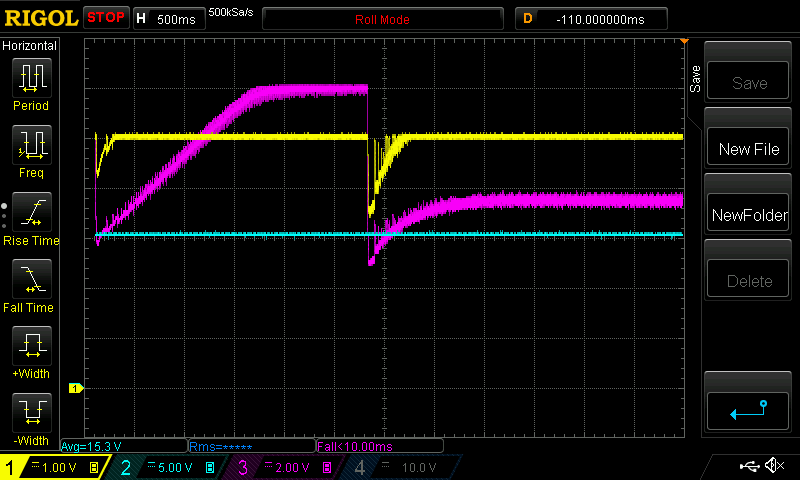Select the Freq measurement icon

click(x=30, y=151)
